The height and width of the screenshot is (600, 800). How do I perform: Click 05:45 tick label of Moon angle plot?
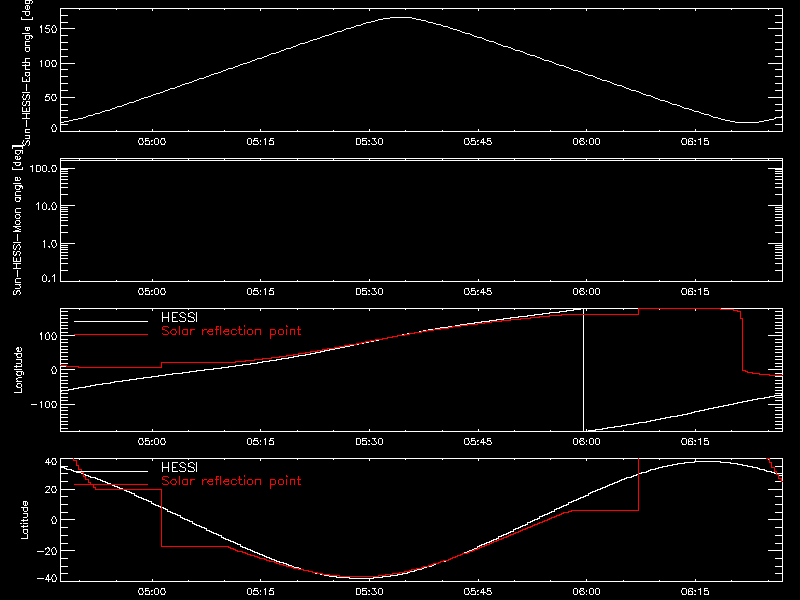[x=478, y=292]
